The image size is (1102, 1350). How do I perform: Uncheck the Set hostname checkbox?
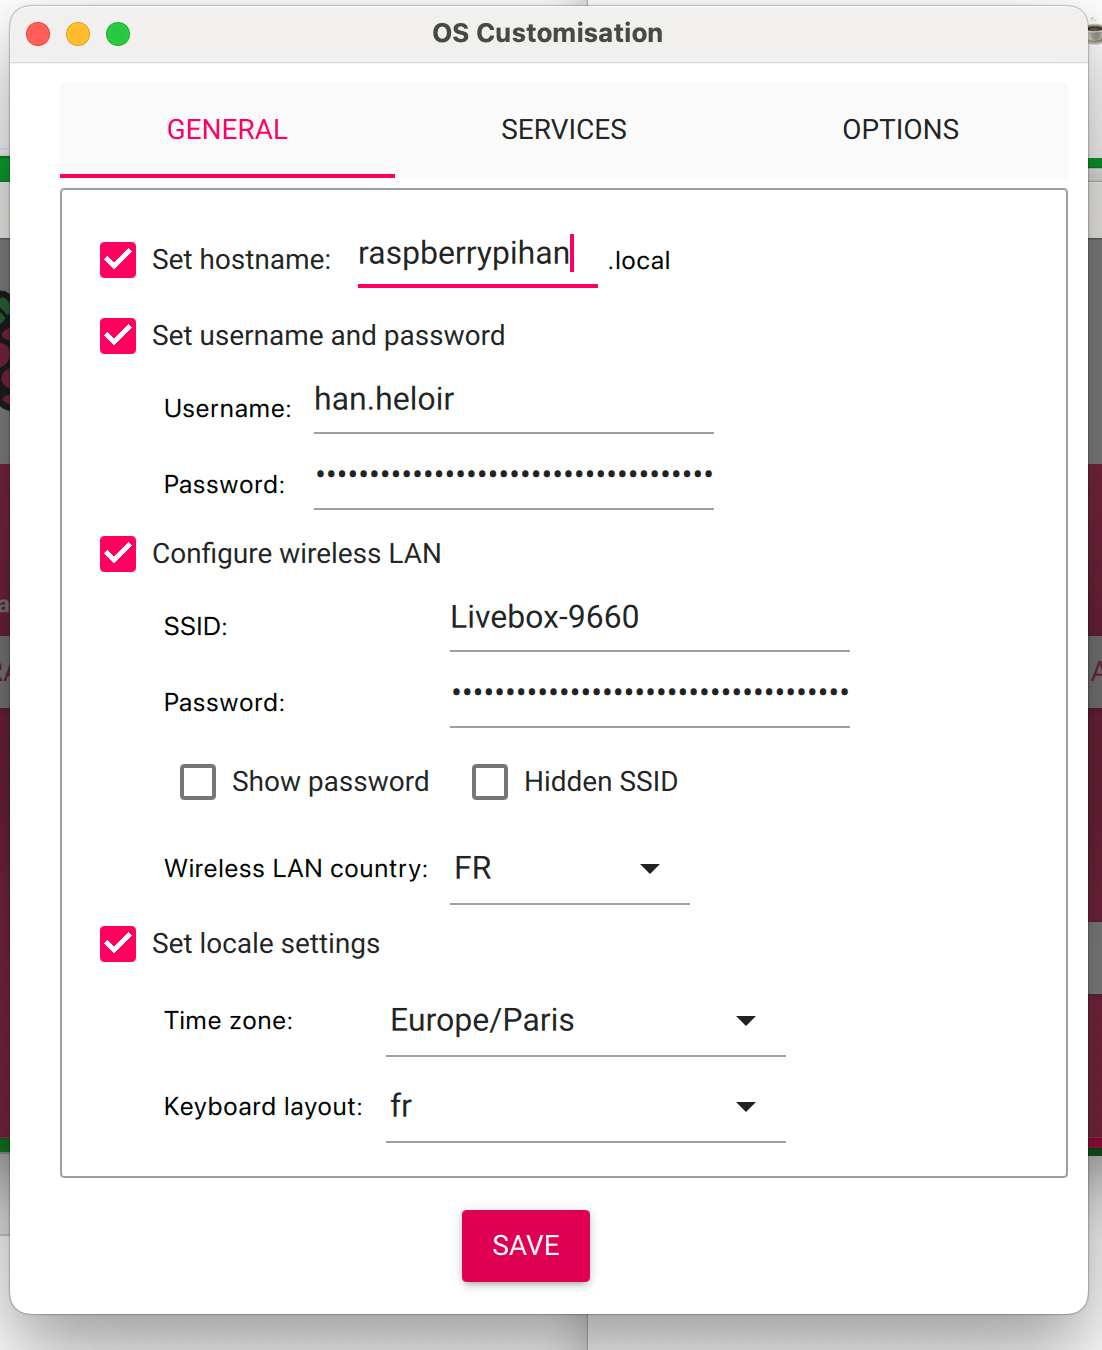(118, 260)
